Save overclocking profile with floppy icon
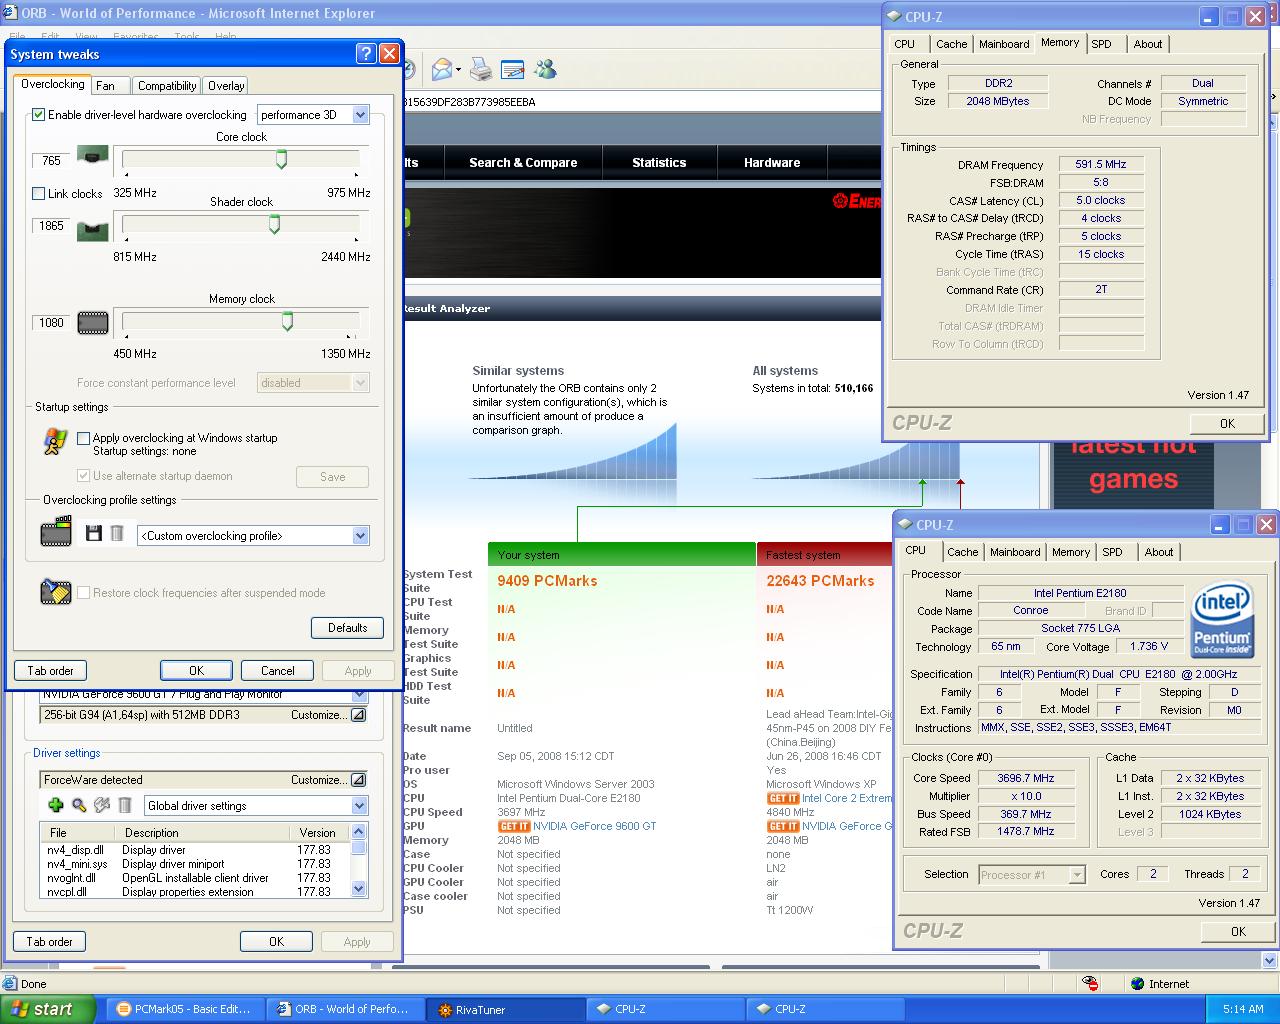The image size is (1280, 1024). click(x=94, y=534)
